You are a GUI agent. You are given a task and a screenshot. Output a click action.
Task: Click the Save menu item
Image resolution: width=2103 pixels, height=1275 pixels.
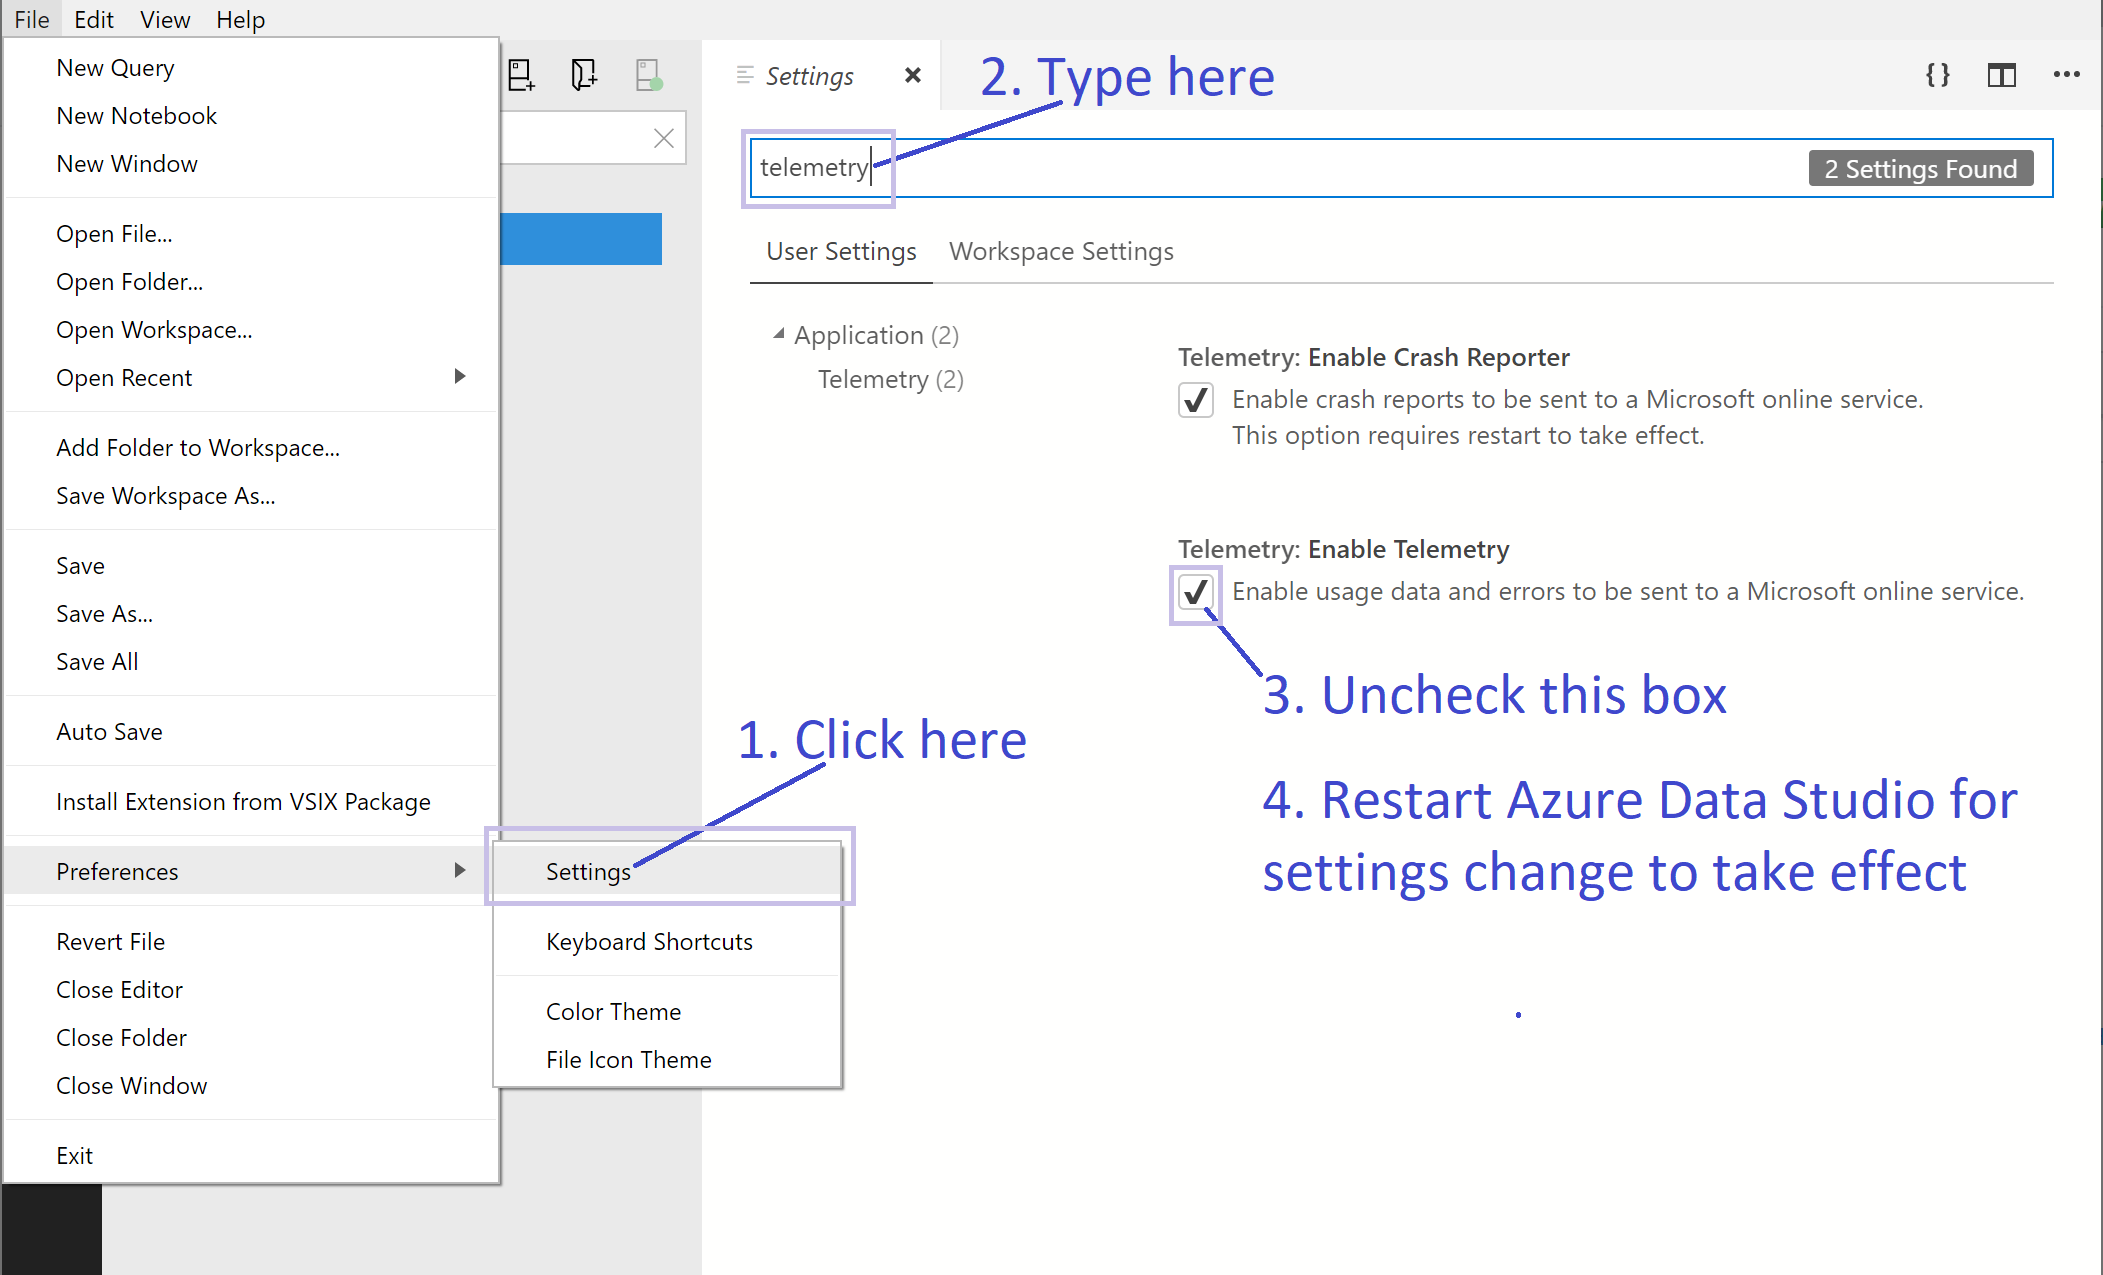point(251,566)
